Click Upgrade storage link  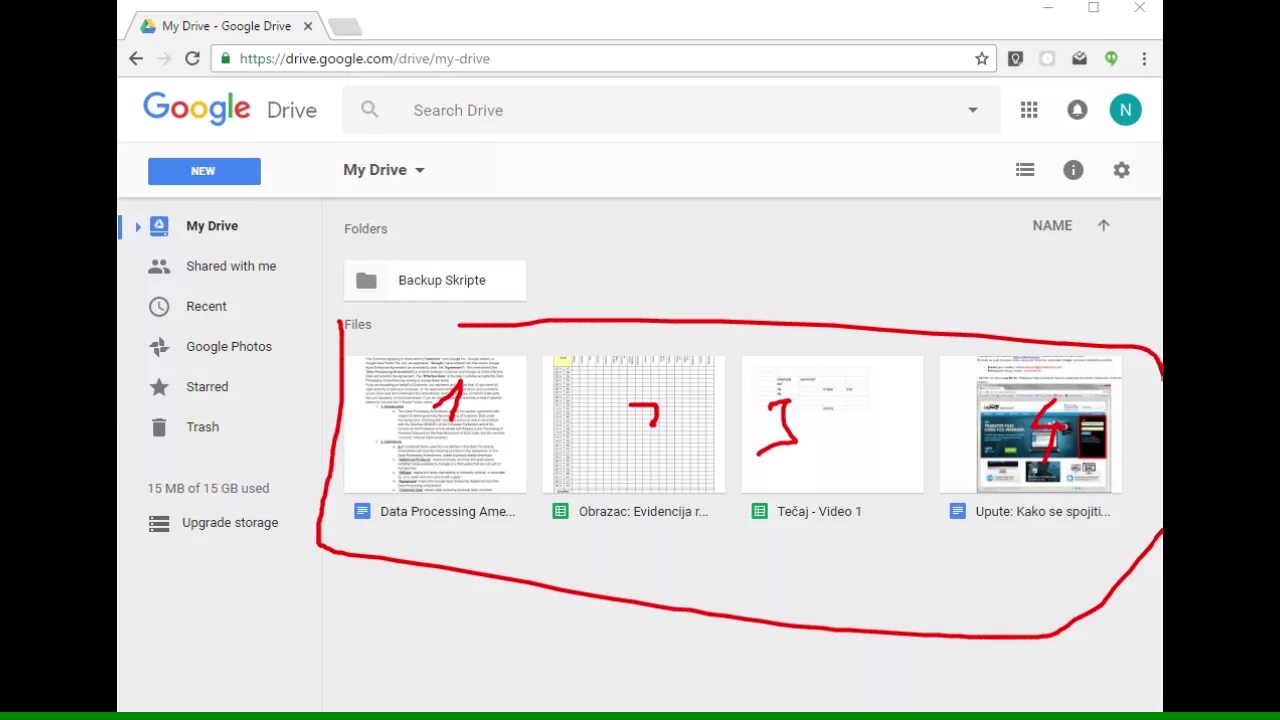point(230,522)
